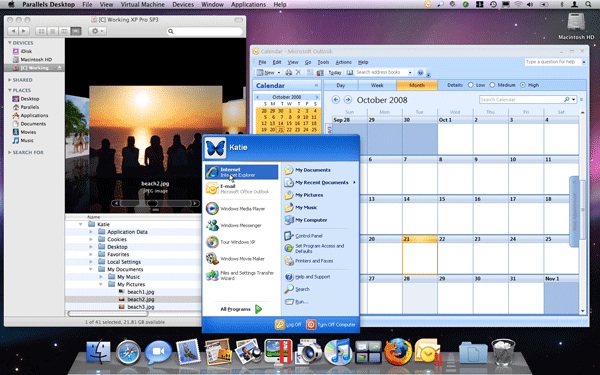Open Macintosh HD desktop drive icon
Image resolution: width=600 pixels, height=375 pixels.
(x=576, y=26)
